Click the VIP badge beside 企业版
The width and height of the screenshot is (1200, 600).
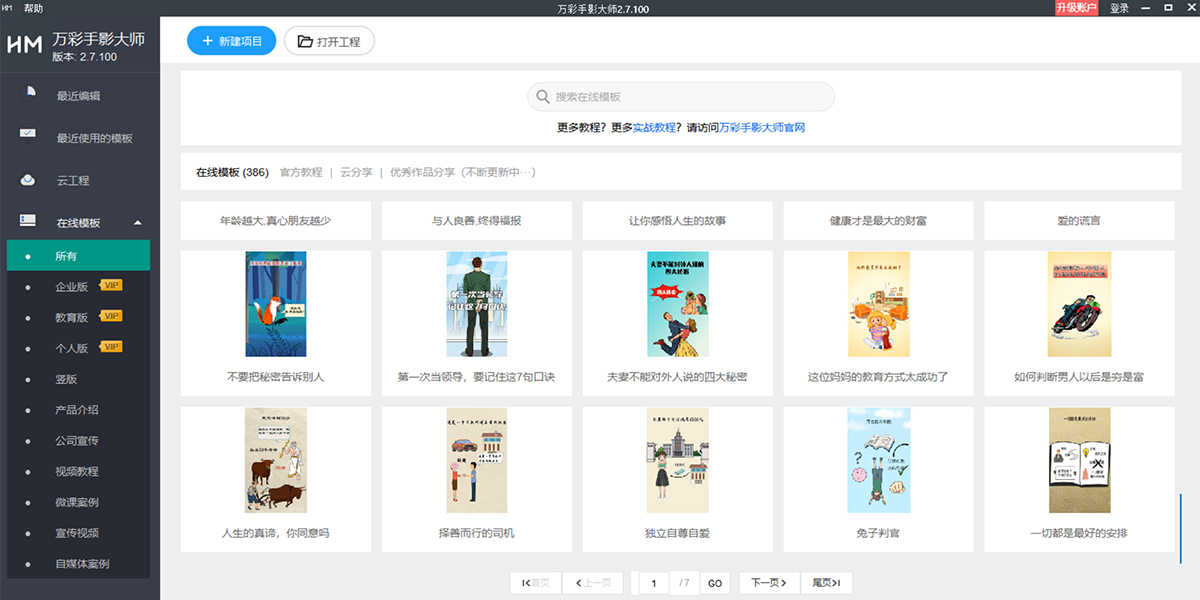pos(111,286)
